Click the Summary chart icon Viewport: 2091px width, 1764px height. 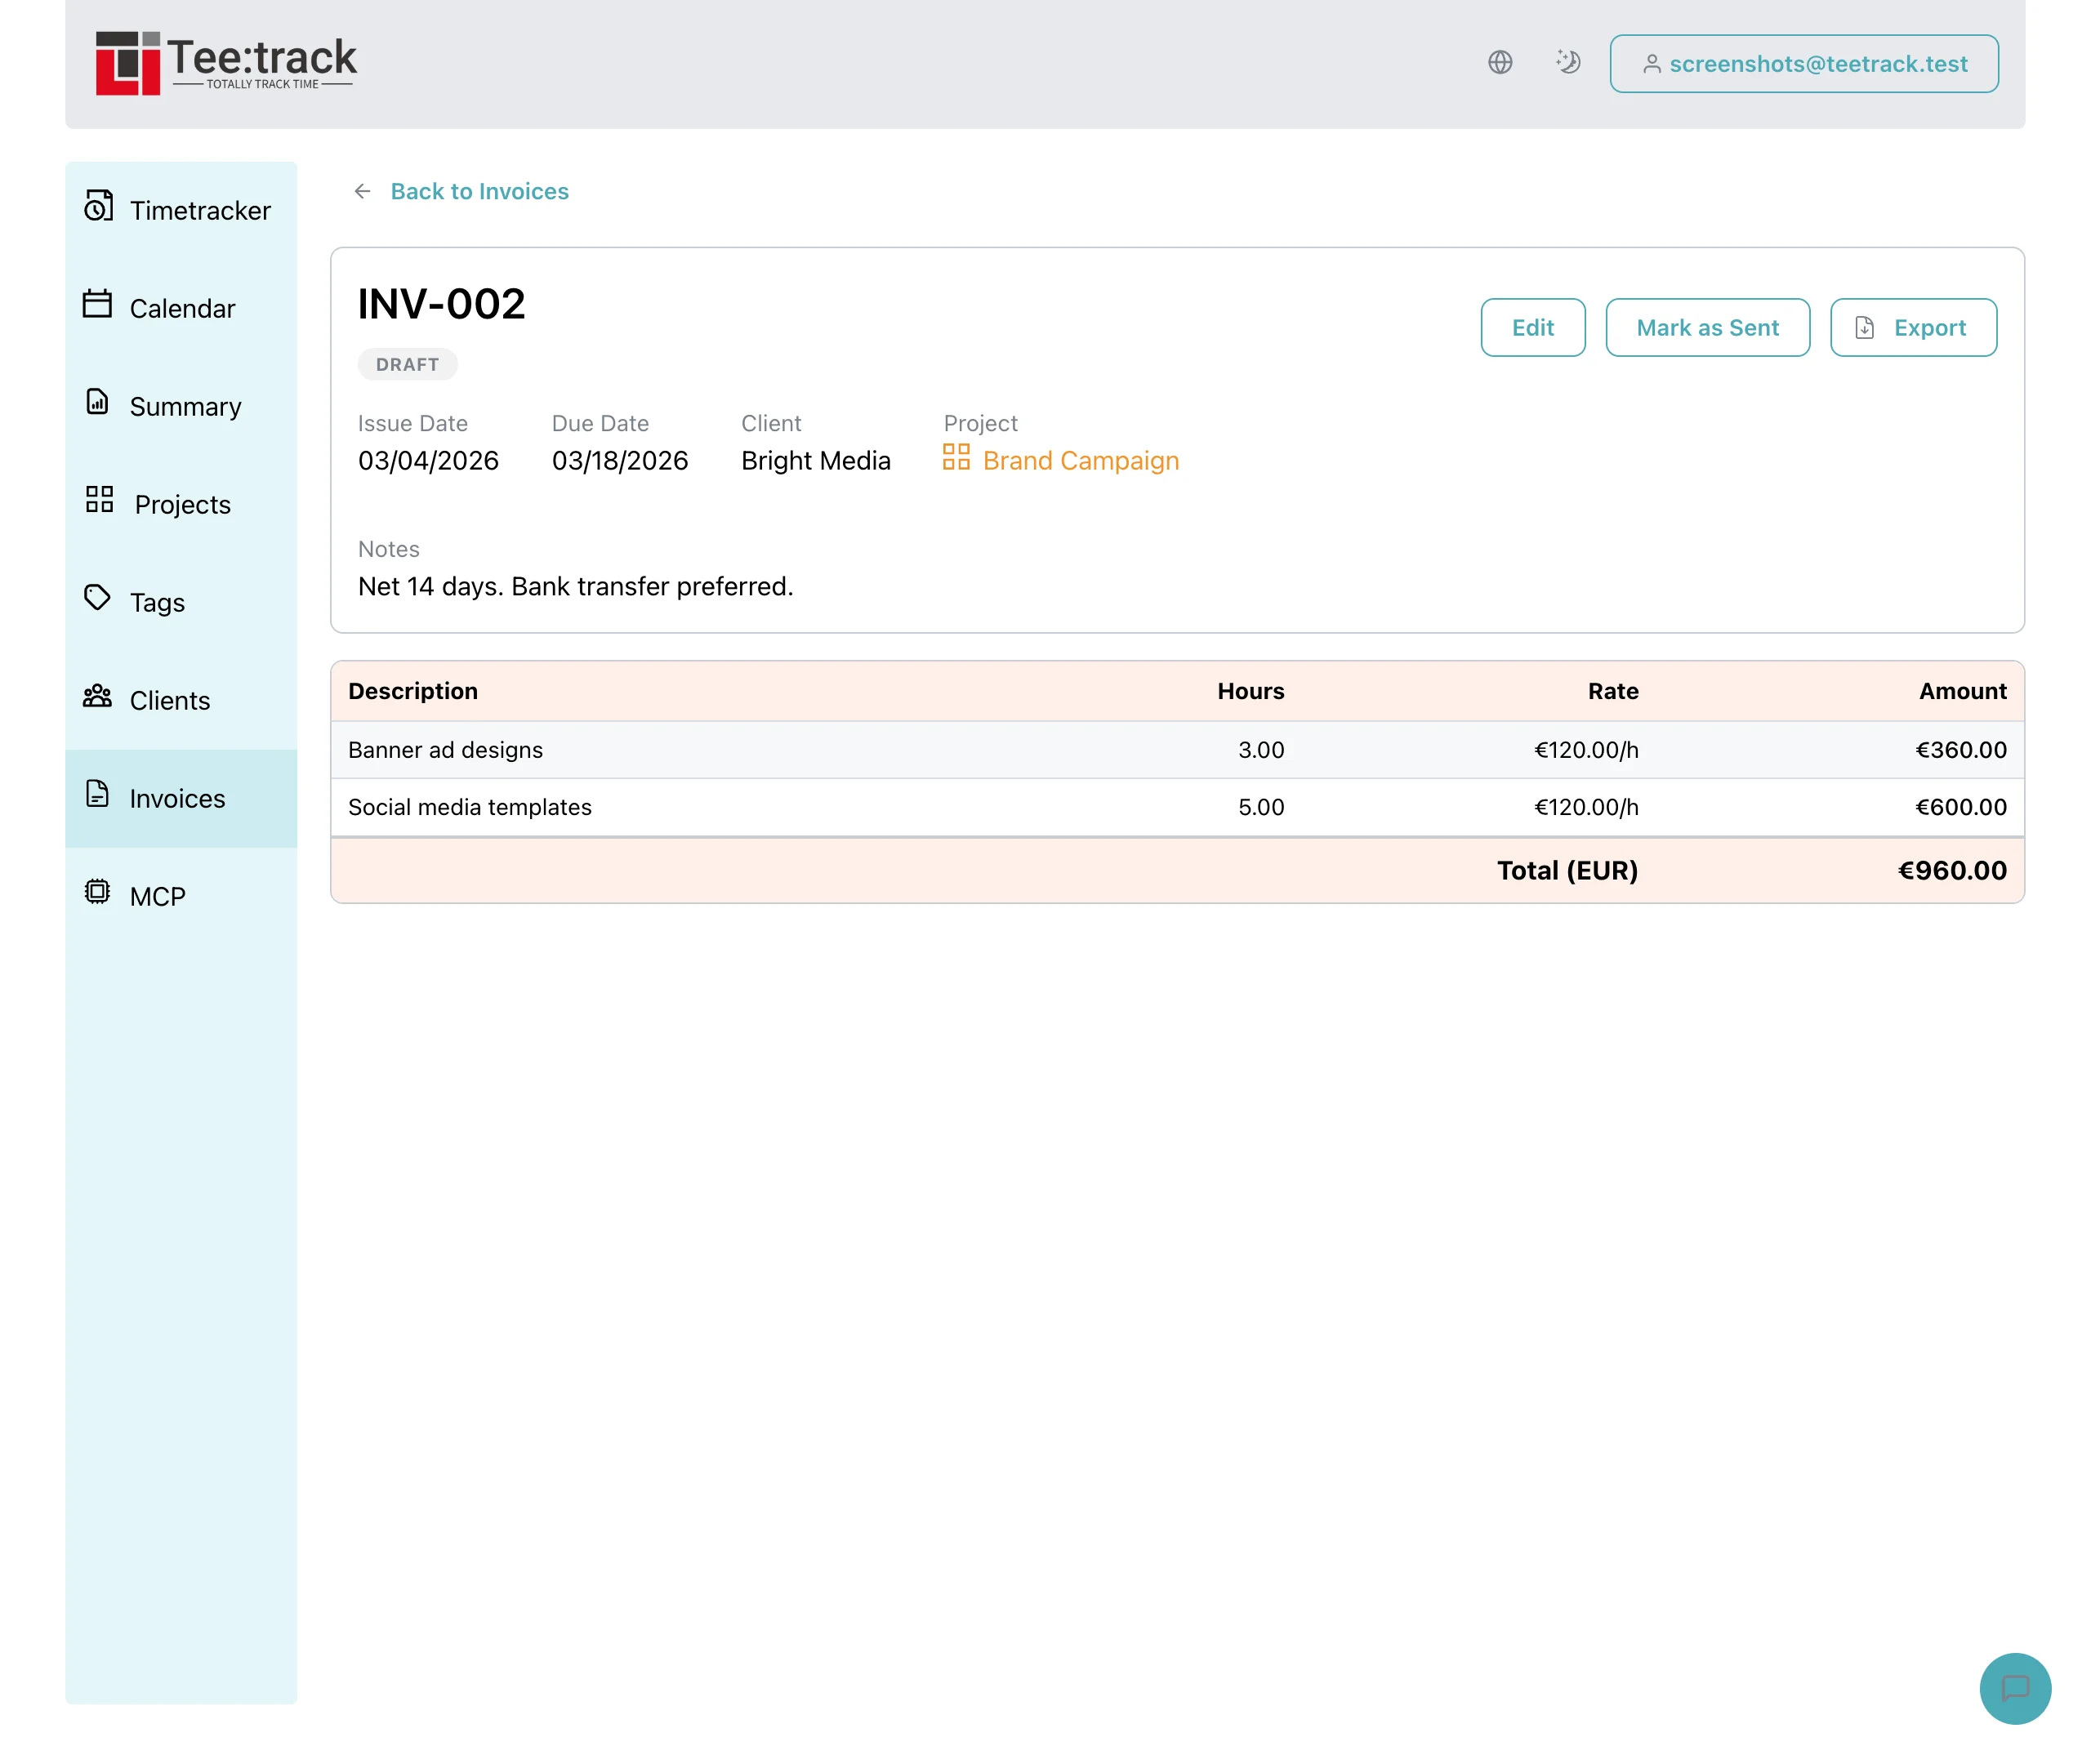[x=97, y=402]
